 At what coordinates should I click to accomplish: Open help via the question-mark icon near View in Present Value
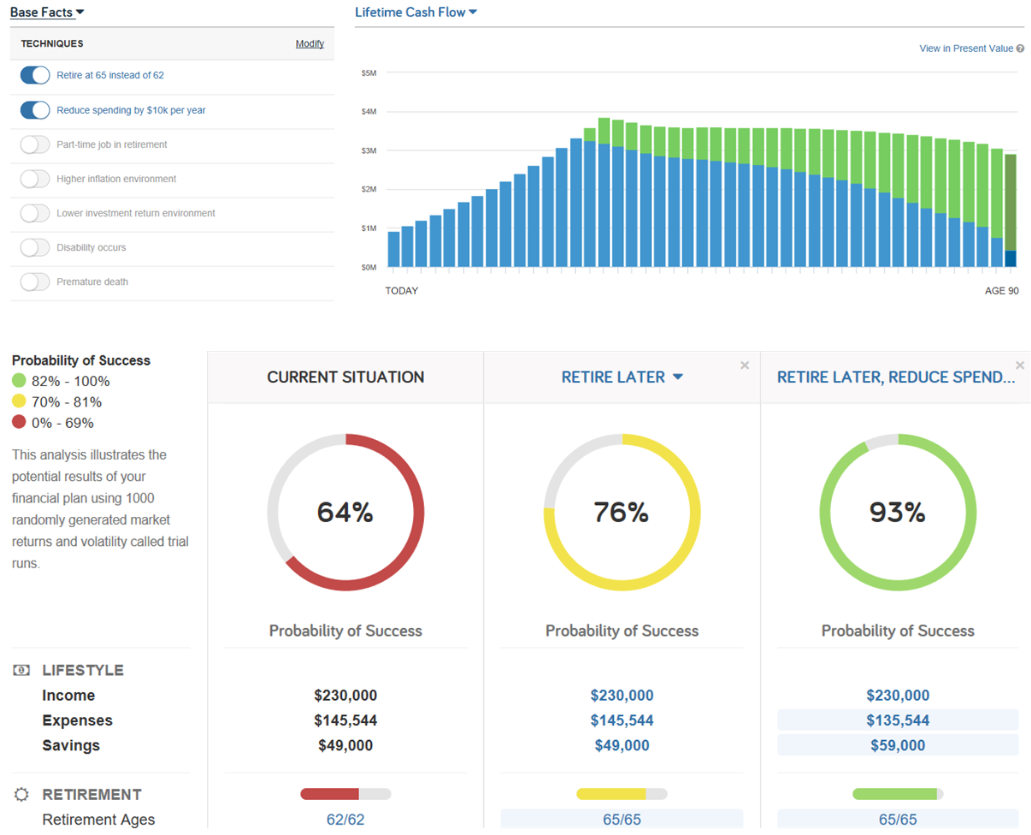click(1021, 47)
